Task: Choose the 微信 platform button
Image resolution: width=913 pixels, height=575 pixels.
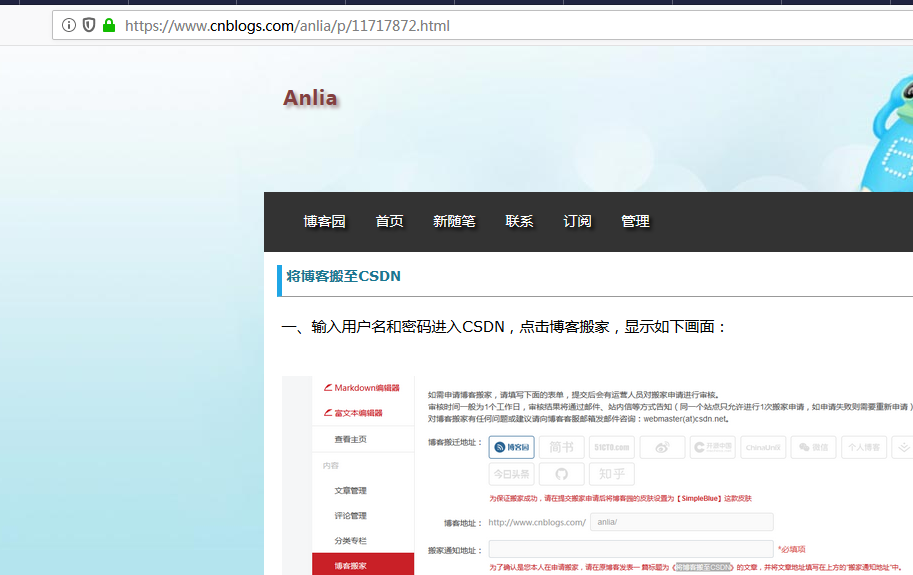Action: pyautogui.click(x=813, y=447)
